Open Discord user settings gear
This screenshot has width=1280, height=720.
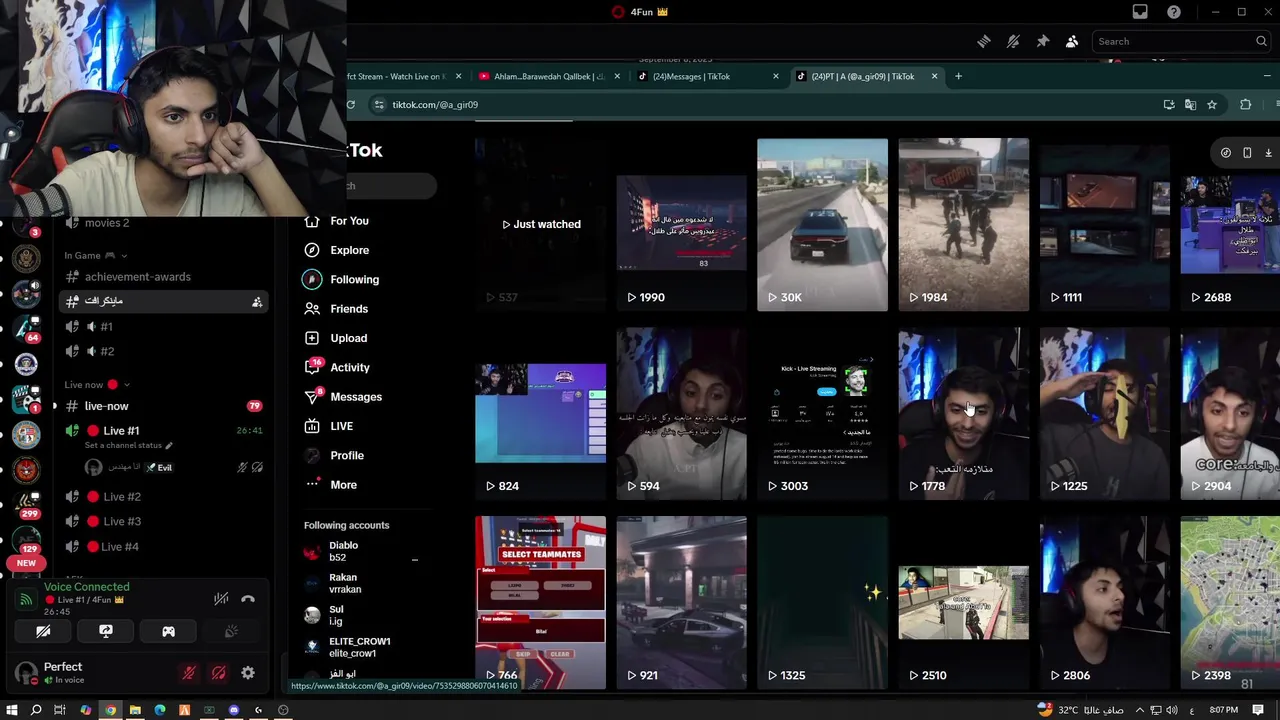tap(248, 673)
